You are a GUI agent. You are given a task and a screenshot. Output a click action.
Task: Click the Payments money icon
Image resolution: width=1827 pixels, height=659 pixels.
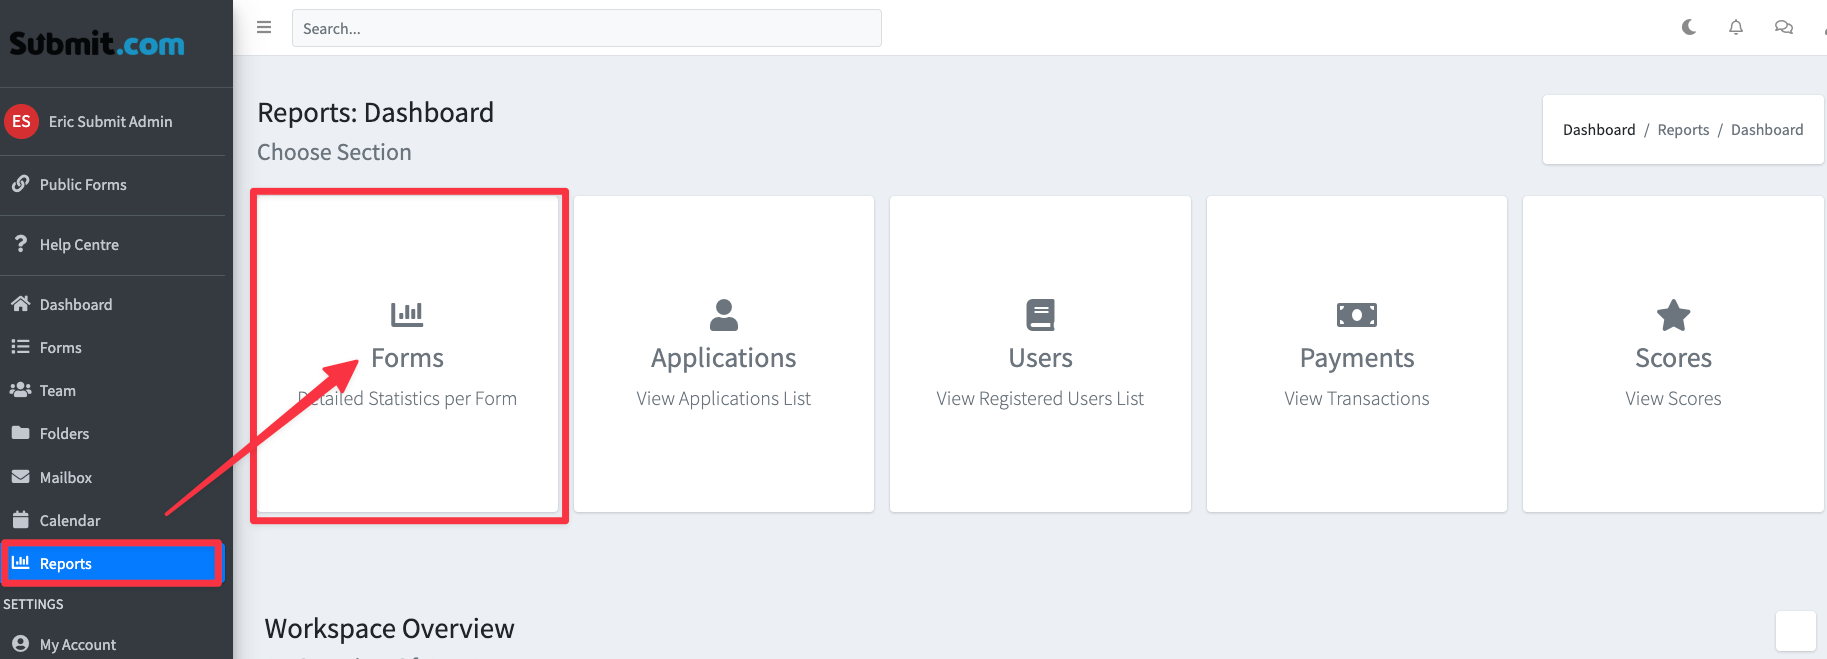[x=1356, y=315]
